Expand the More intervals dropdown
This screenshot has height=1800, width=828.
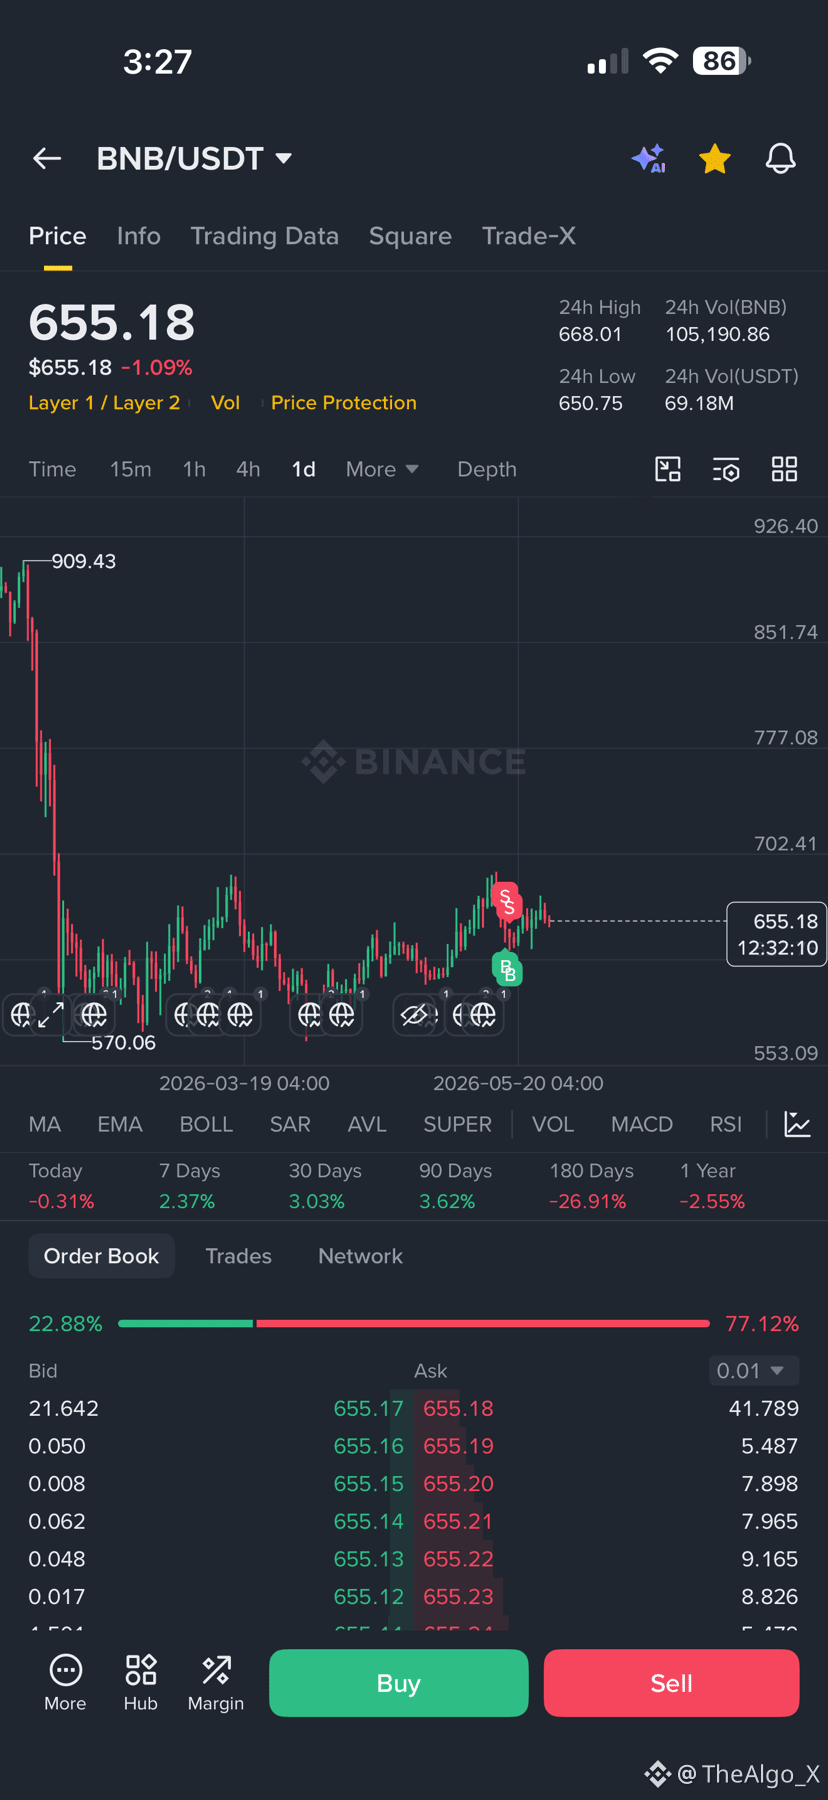point(382,469)
